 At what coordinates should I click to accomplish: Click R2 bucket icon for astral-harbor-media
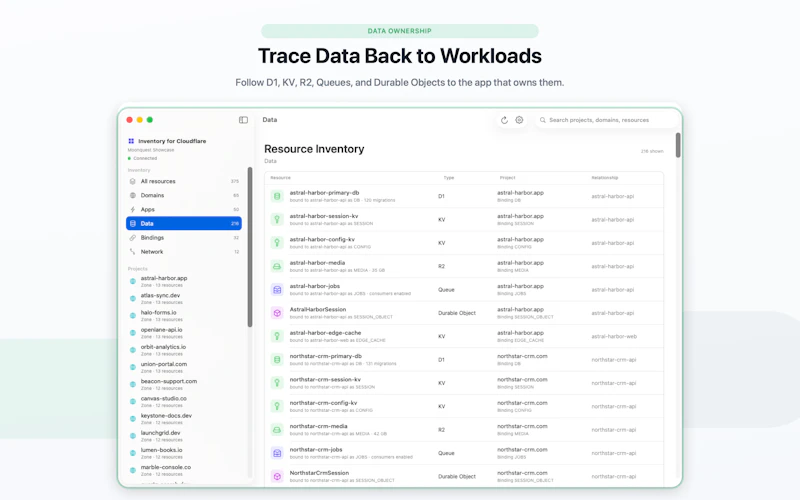point(277,266)
